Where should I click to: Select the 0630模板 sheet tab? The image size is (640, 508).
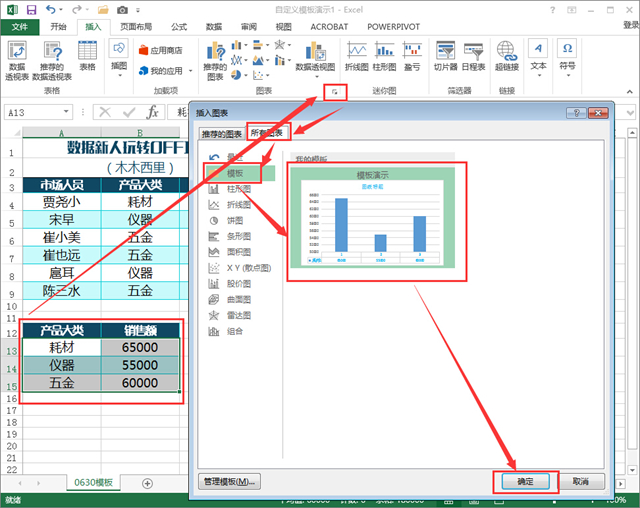(x=93, y=483)
